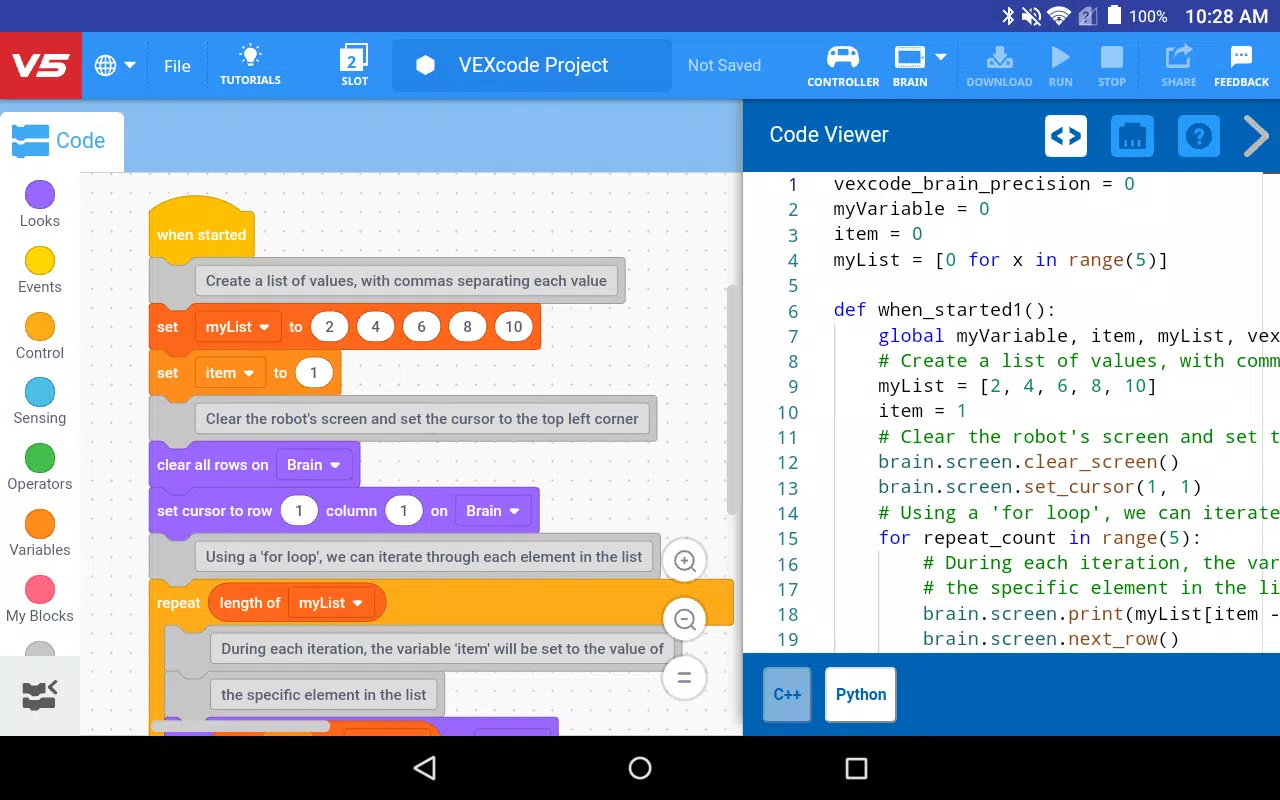Tap the Android Home navigation button
Image resolution: width=1280 pixels, height=800 pixels.
coord(640,768)
